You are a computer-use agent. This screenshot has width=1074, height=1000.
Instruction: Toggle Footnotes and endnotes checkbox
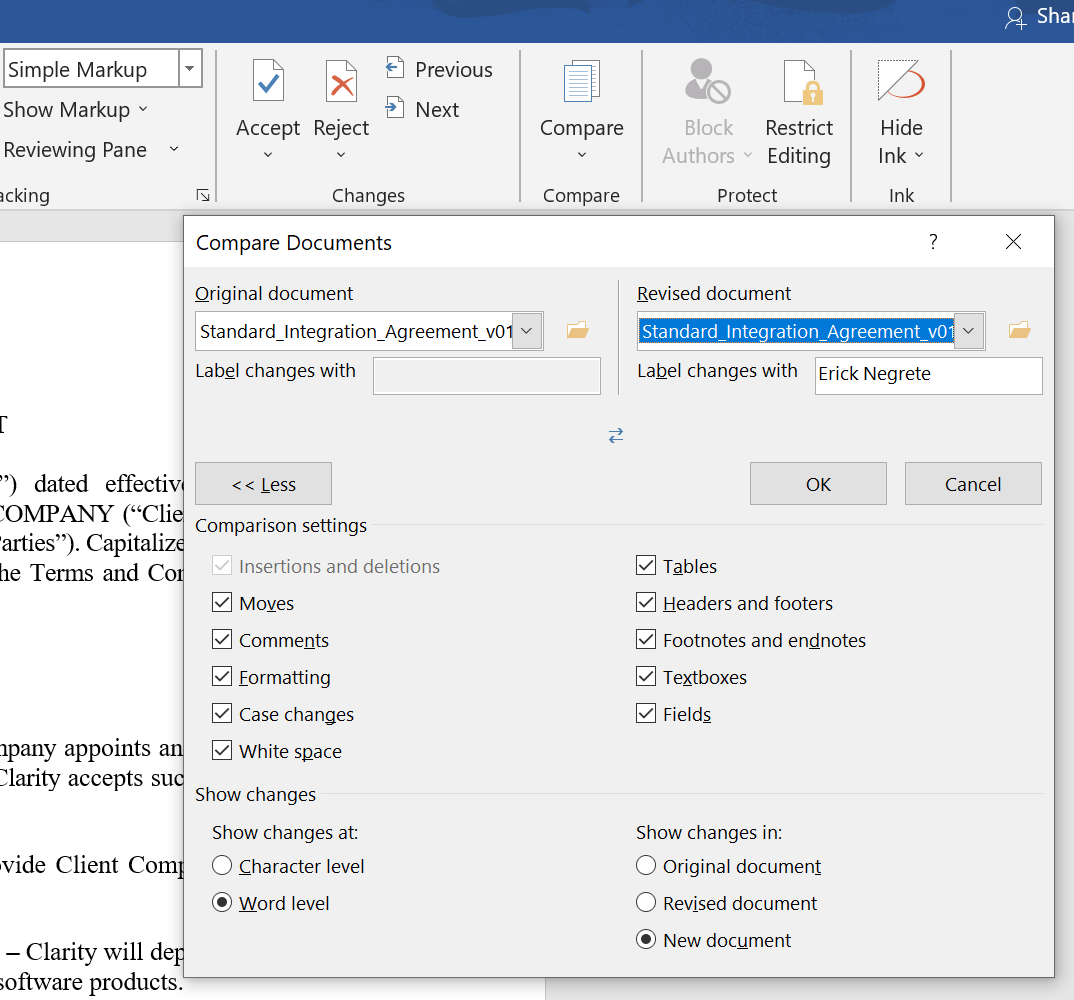pos(646,640)
